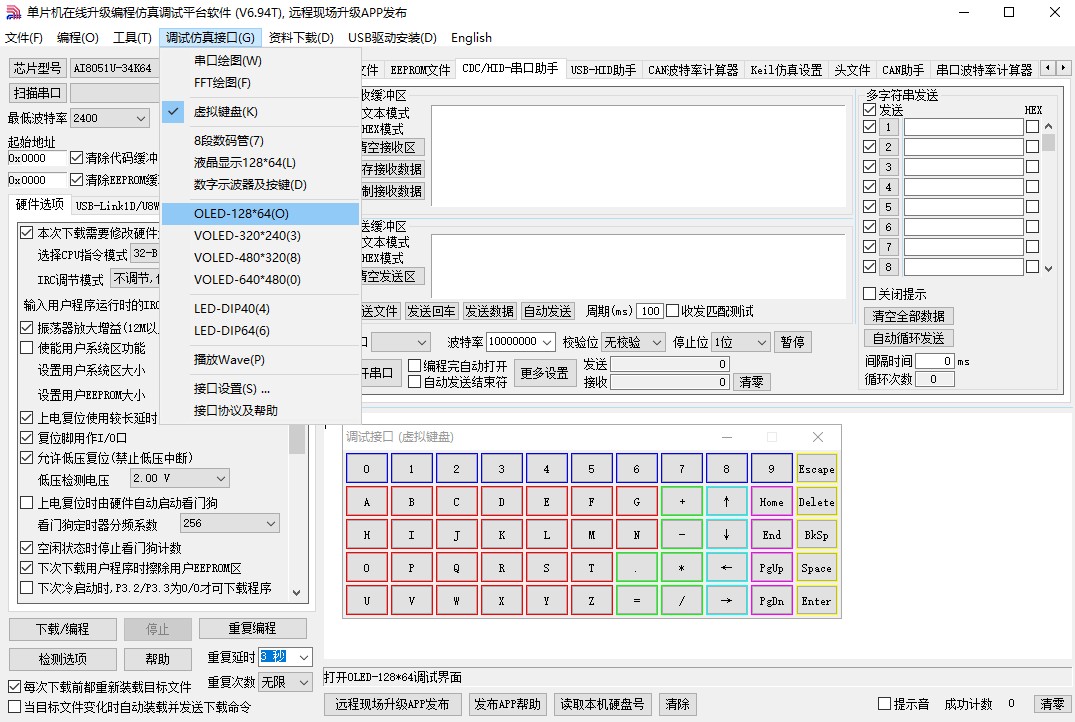
Task: Click the period key on virtual keyboard
Action: click(x=636, y=568)
